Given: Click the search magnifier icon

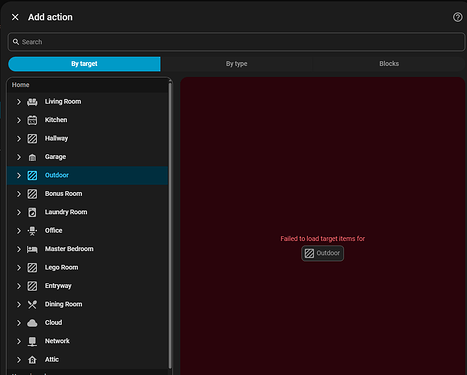Looking at the screenshot, I should (16, 42).
